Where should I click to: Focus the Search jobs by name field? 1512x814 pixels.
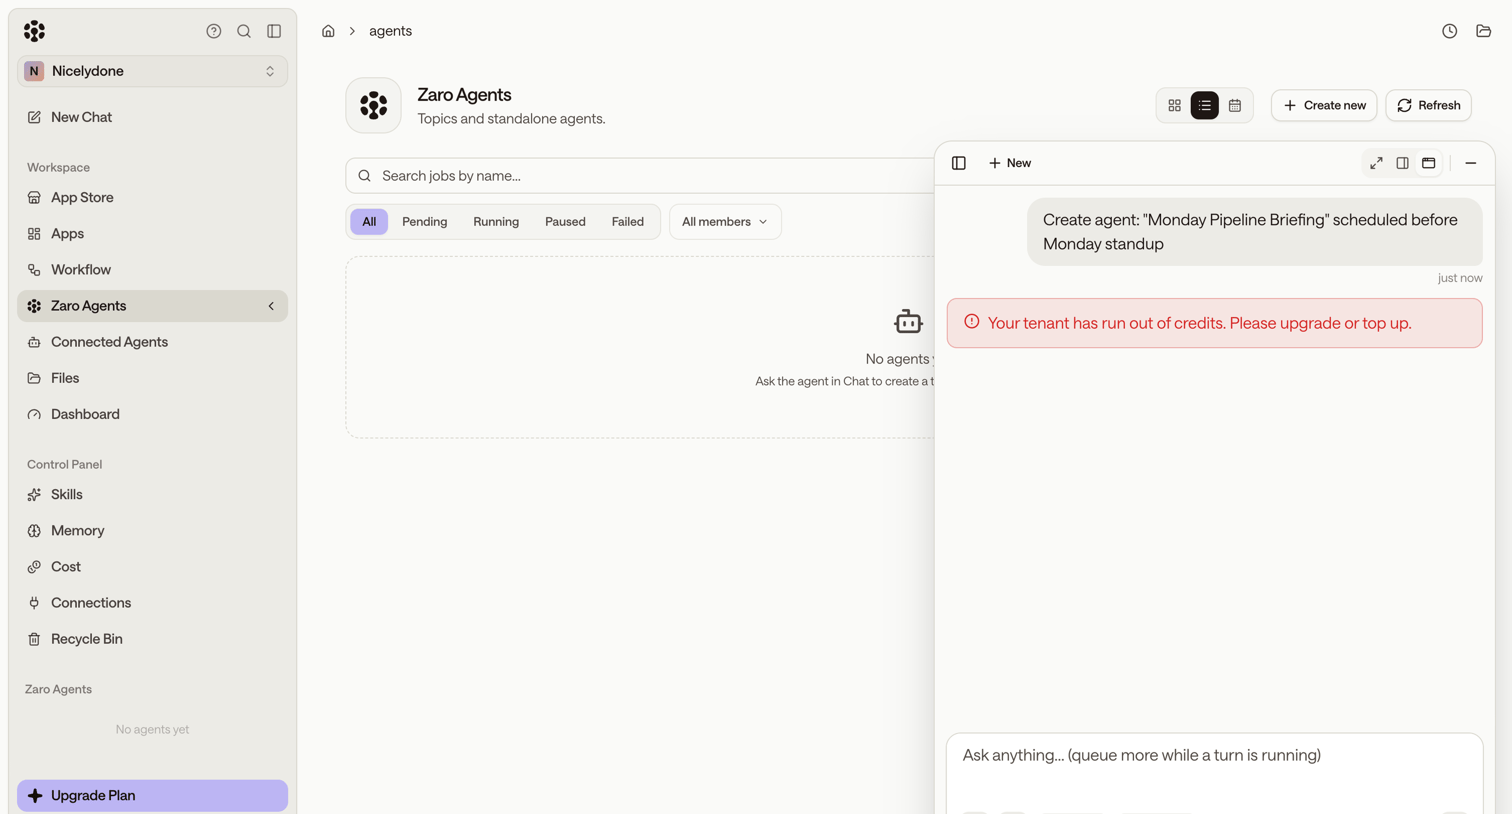(x=640, y=176)
